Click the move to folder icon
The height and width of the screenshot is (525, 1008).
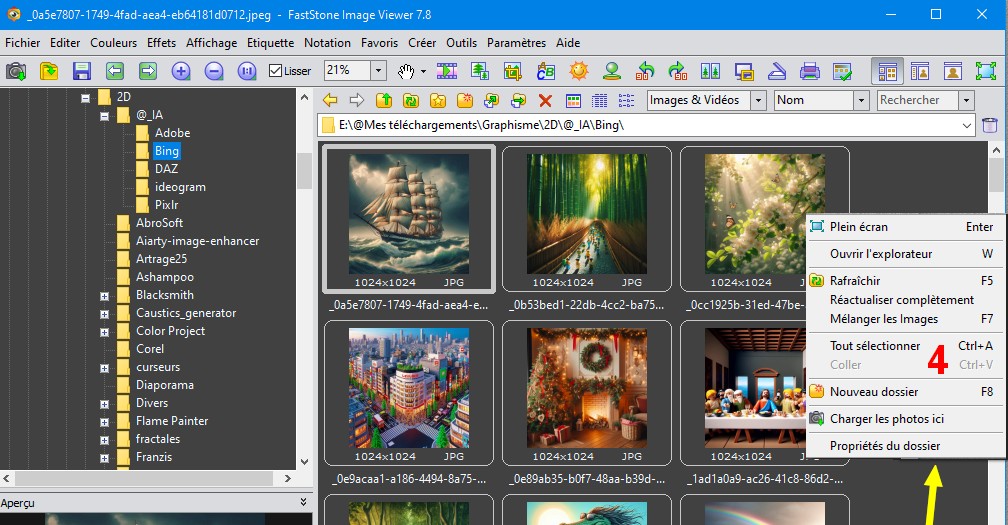(518, 100)
